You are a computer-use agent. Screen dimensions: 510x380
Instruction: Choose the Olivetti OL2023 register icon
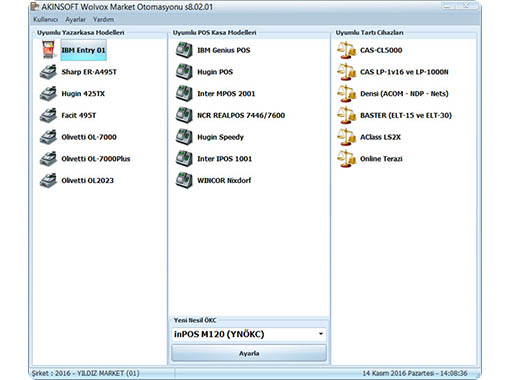pos(48,180)
